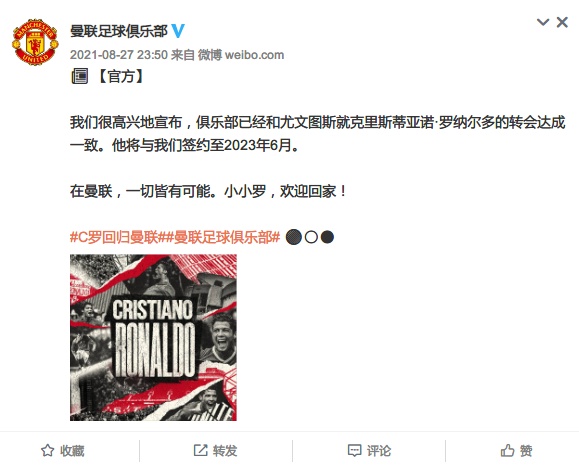The height and width of the screenshot is (468, 579).
Task: Click the white circle emoji
Action: (311, 237)
